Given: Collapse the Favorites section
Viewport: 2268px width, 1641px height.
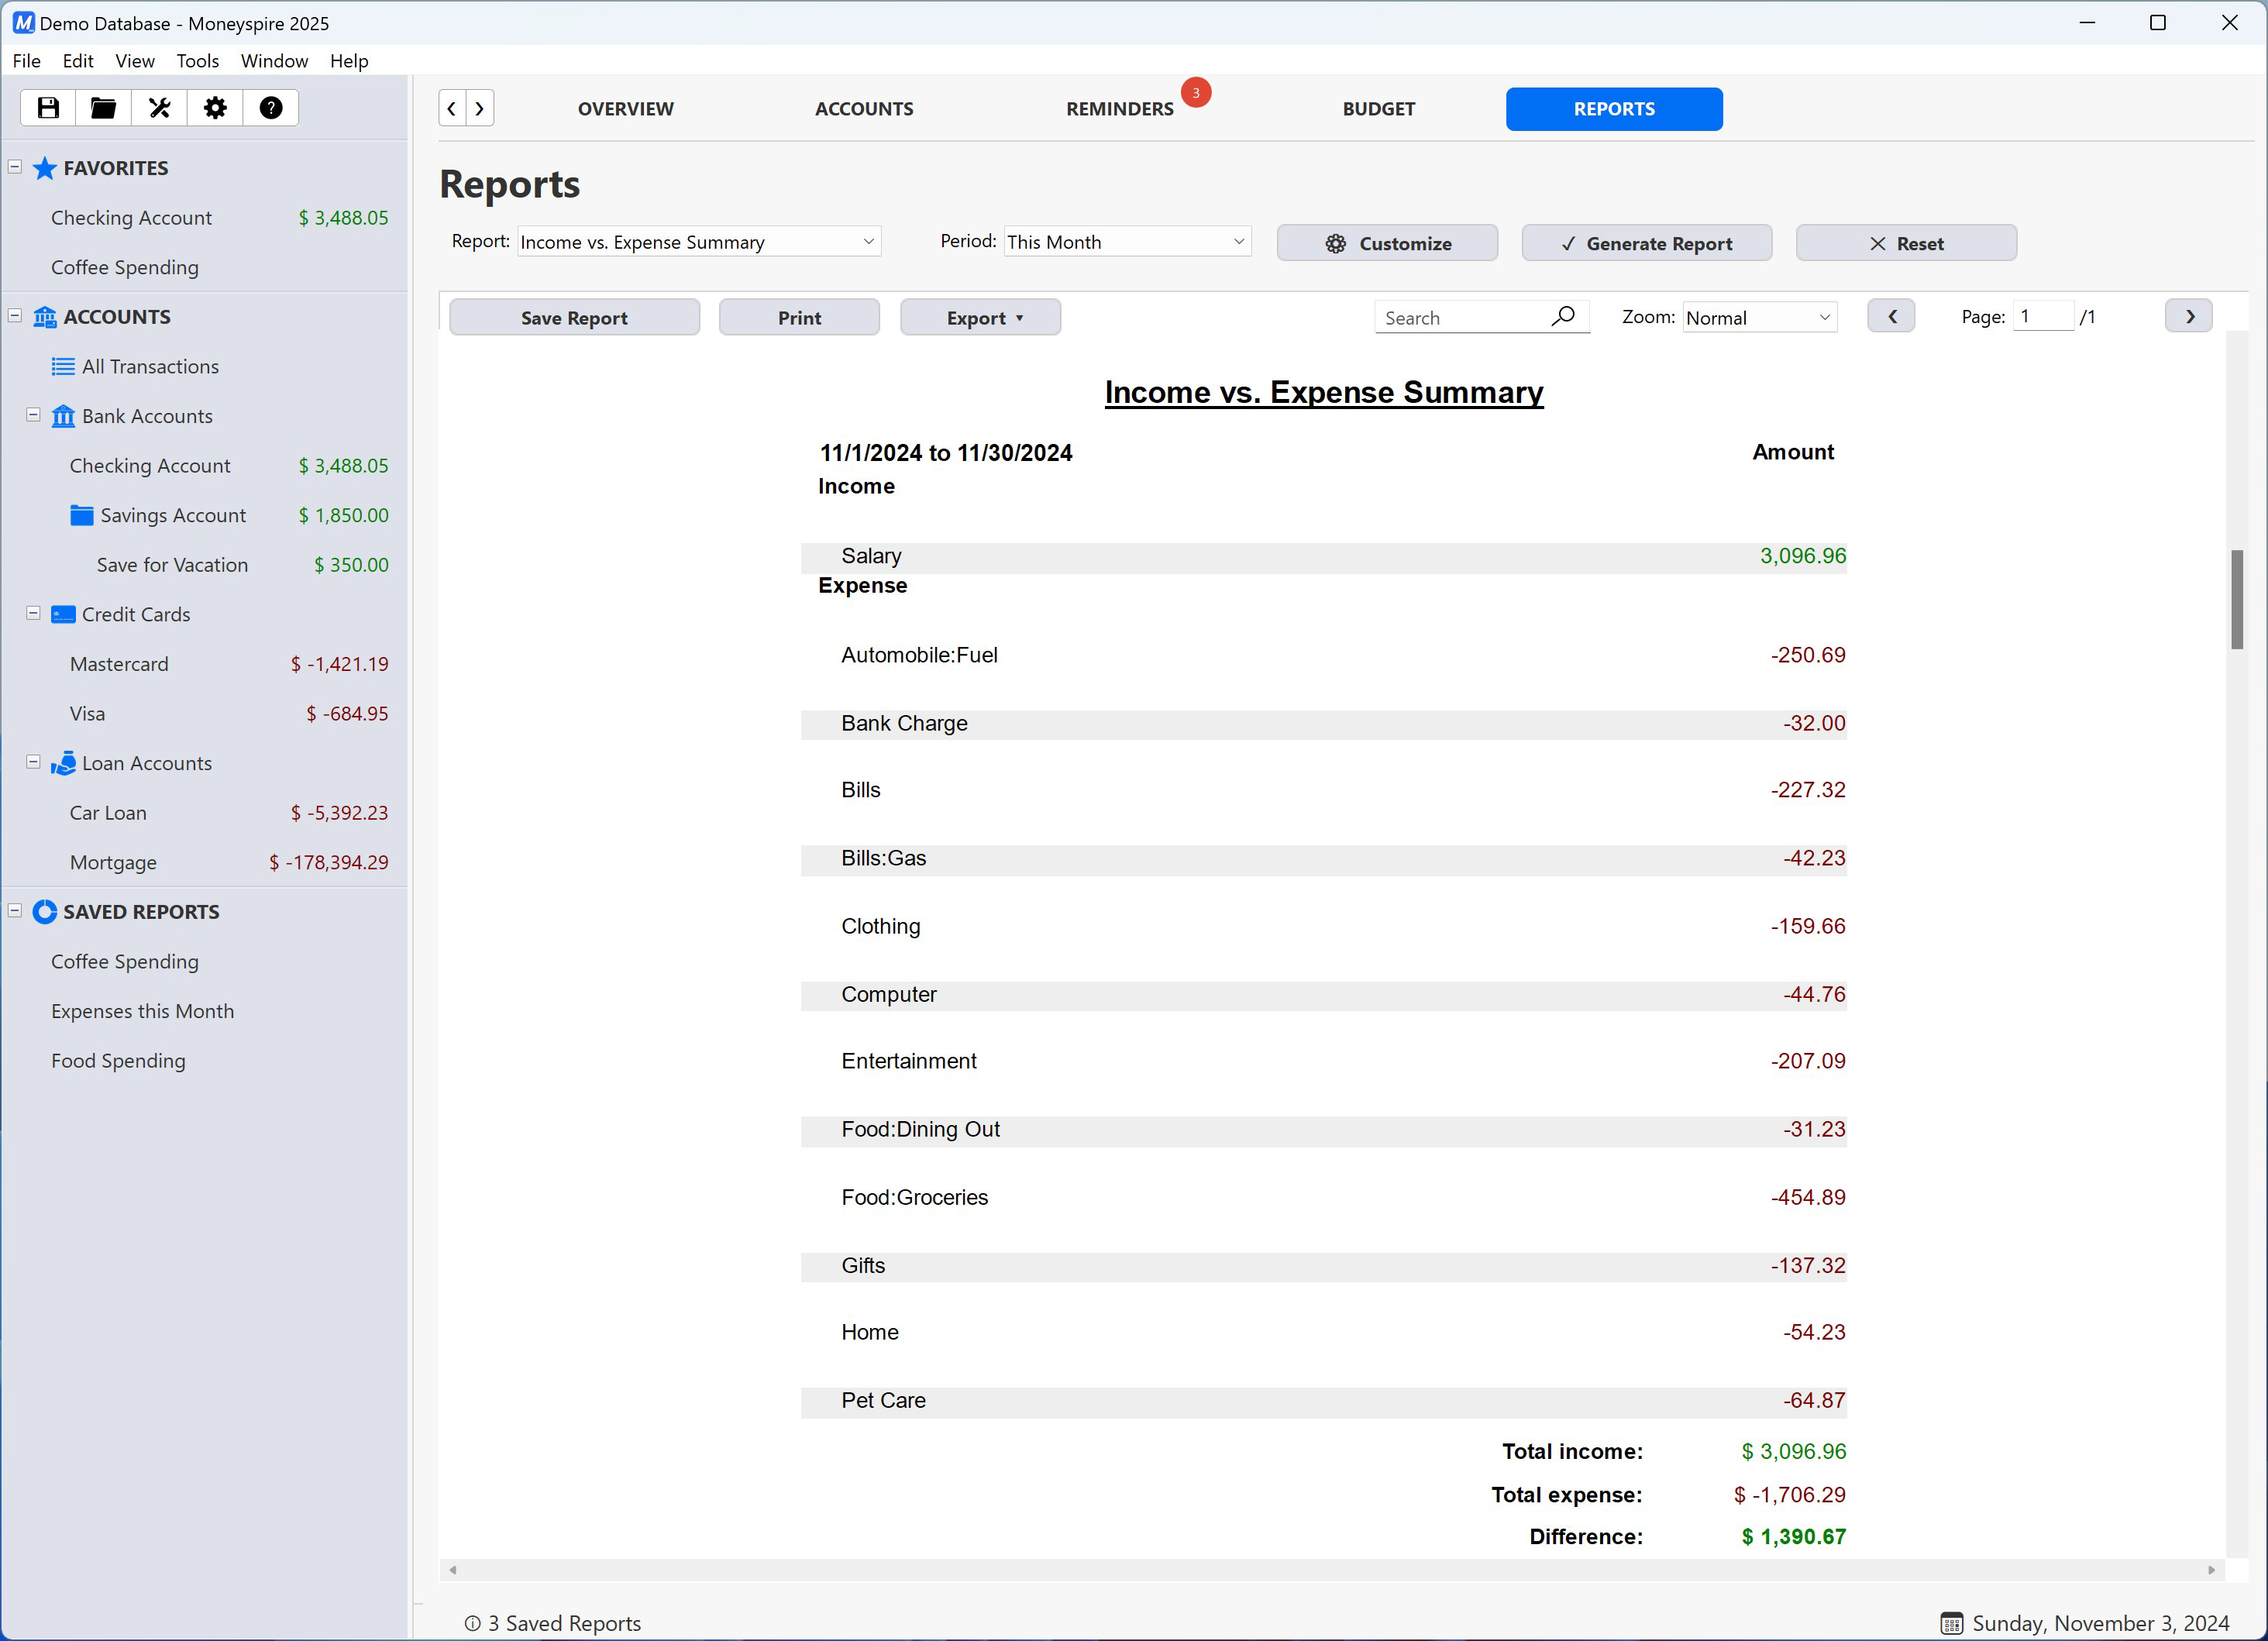Looking at the screenshot, I should tap(15, 167).
